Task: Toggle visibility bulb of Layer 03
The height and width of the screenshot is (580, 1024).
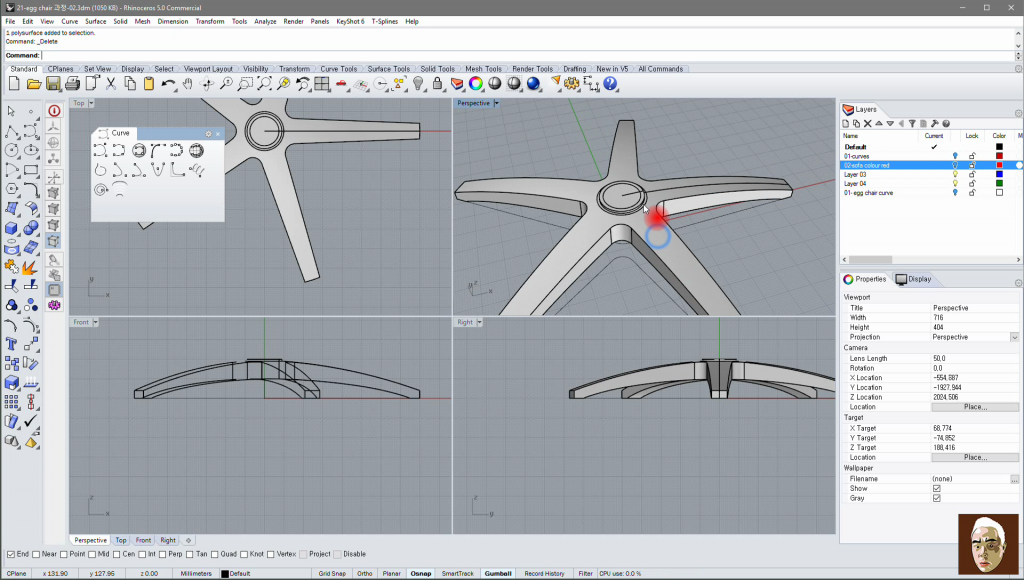Action: coord(955,174)
